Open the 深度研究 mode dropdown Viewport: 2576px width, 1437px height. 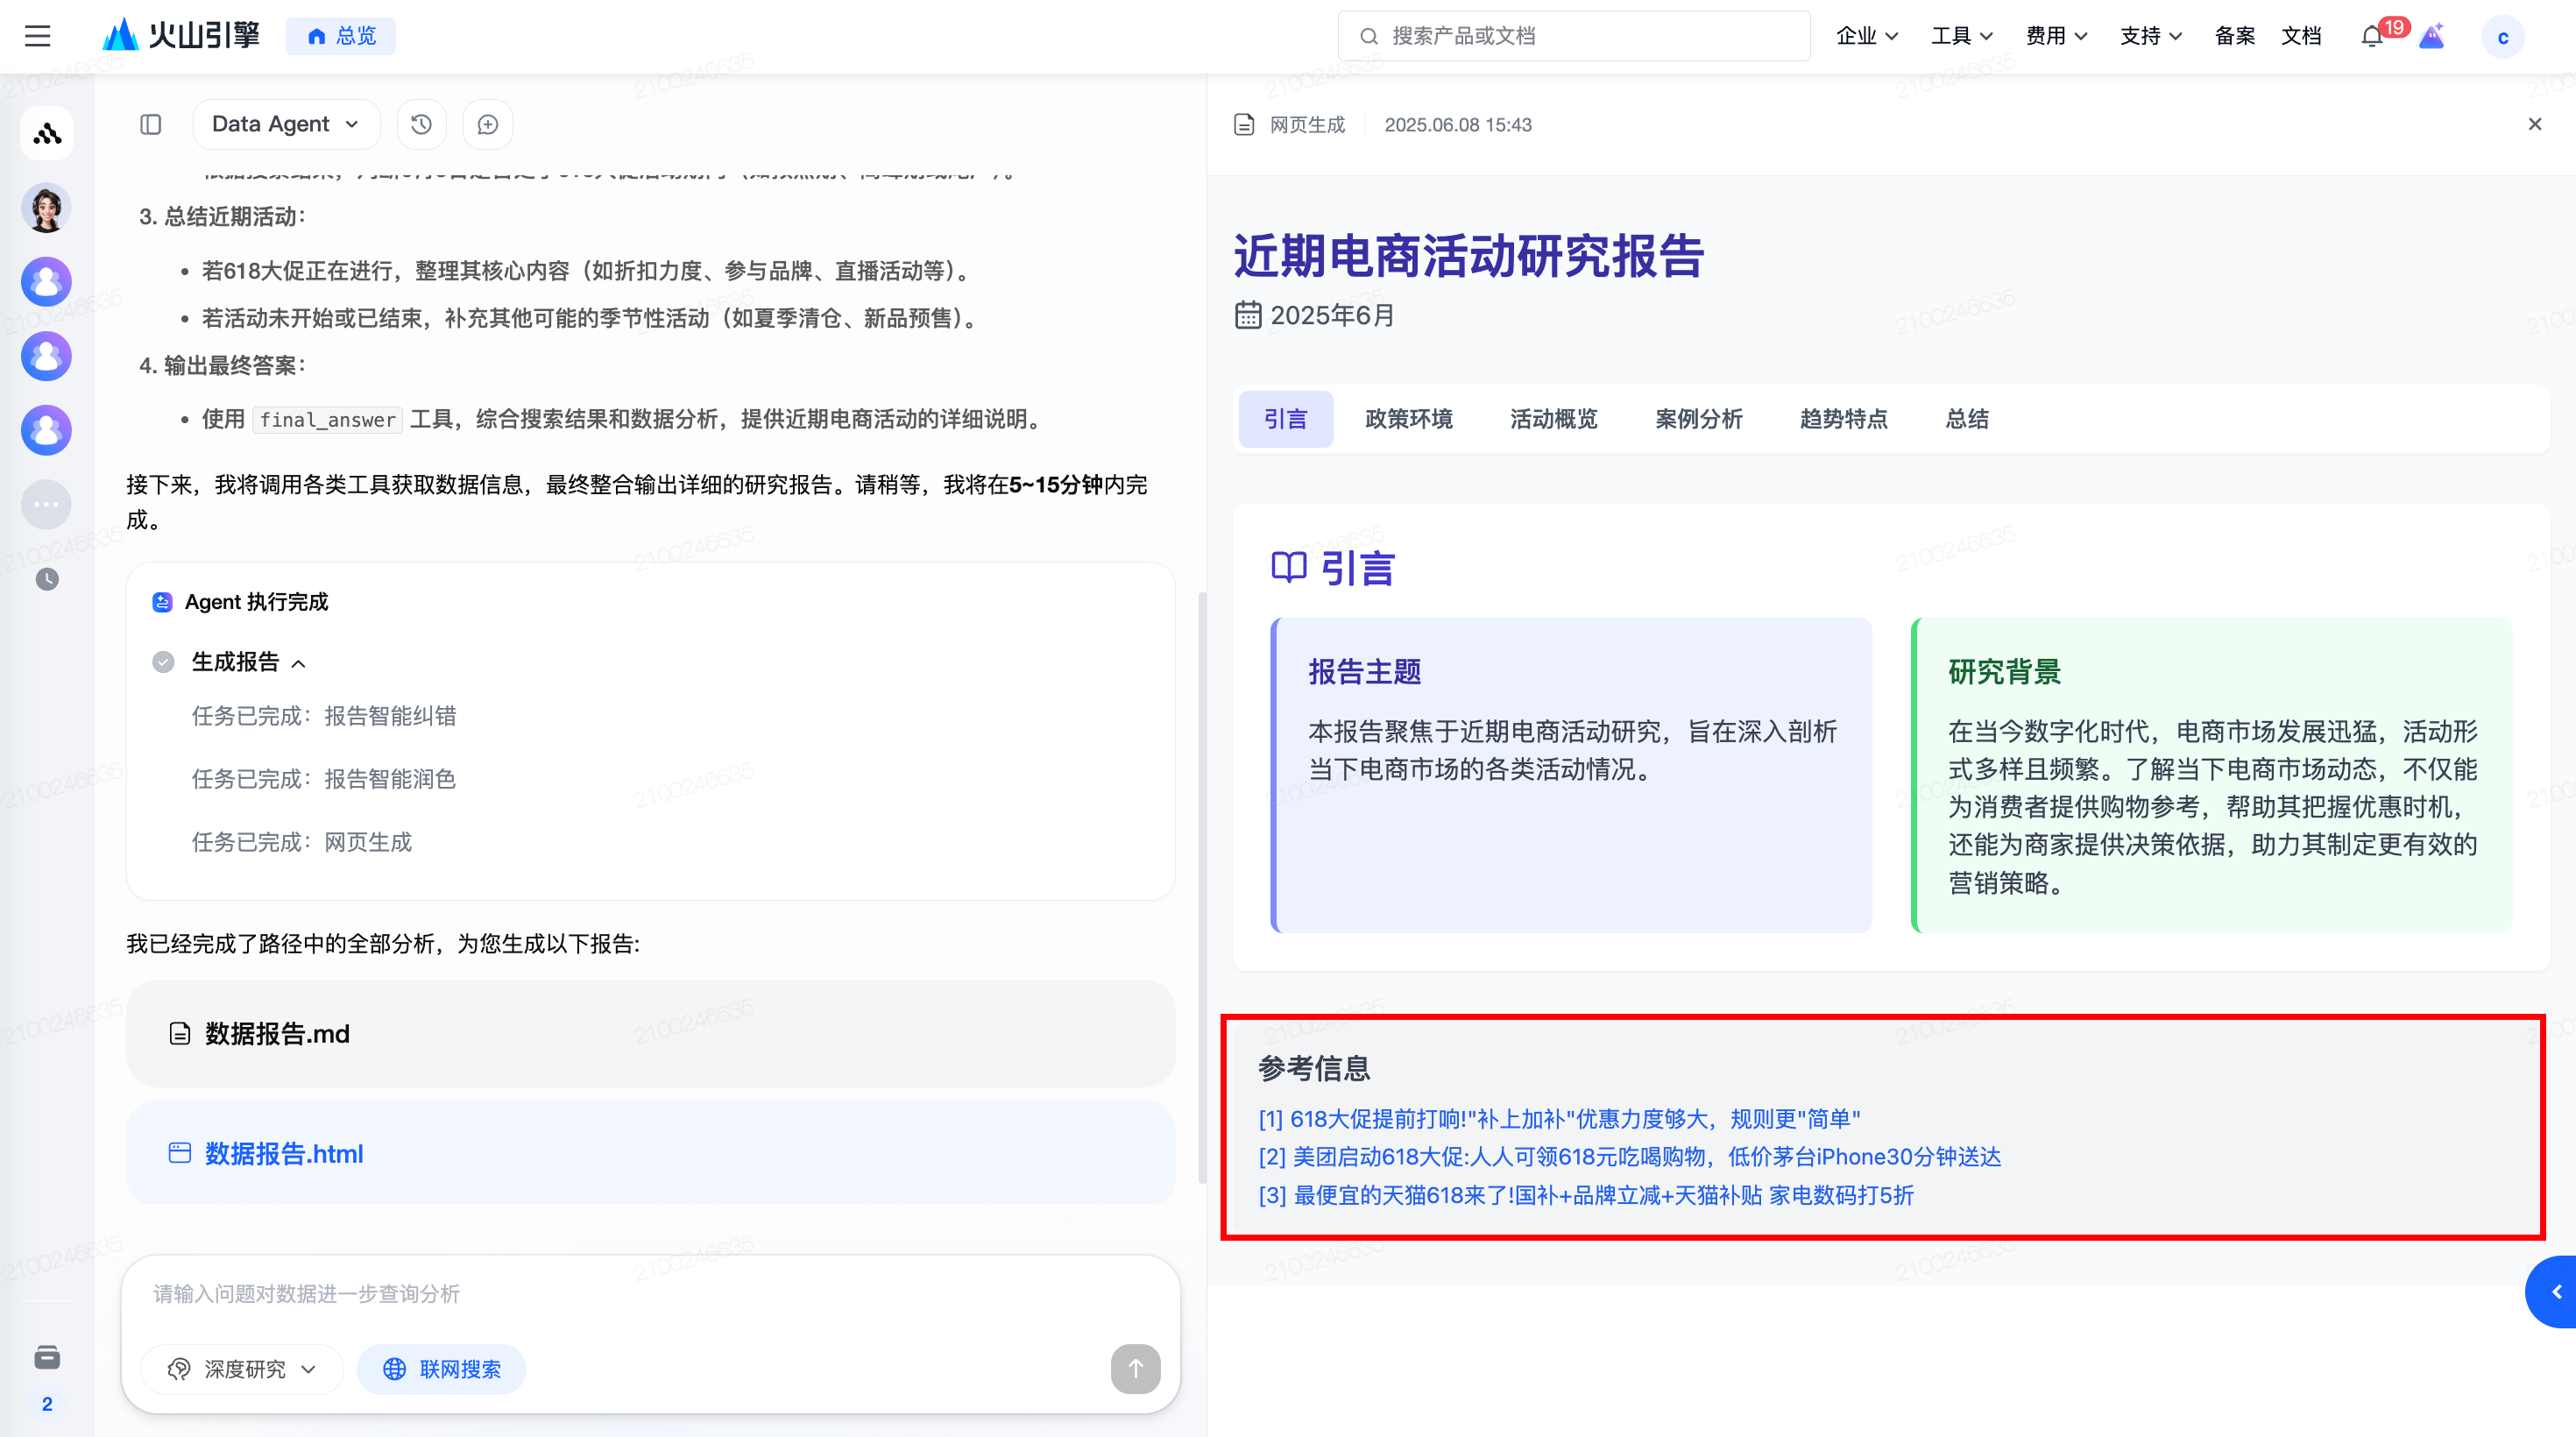click(x=242, y=1369)
